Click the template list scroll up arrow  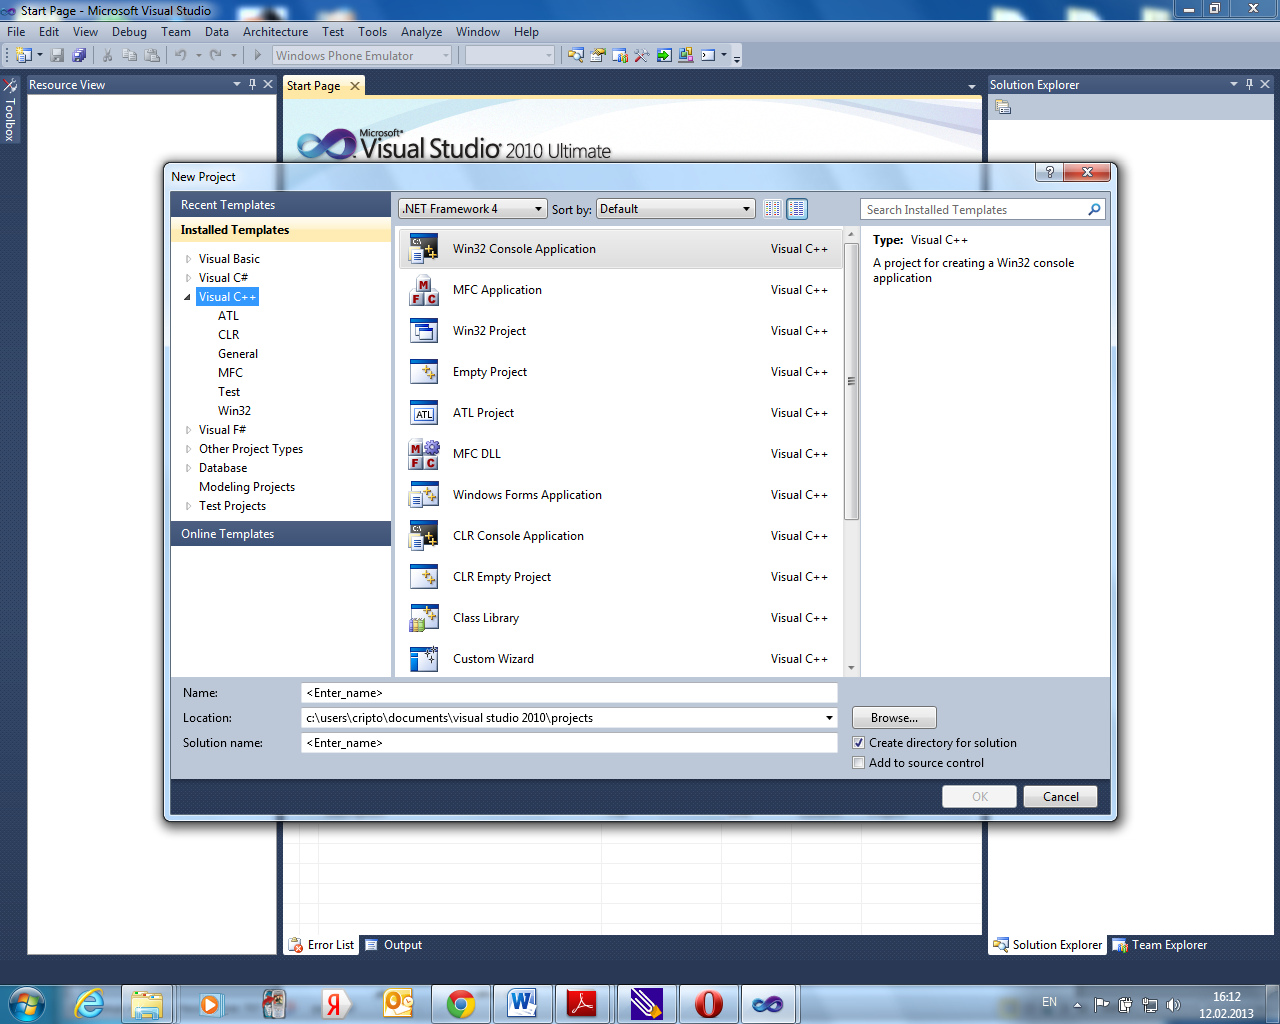point(851,235)
